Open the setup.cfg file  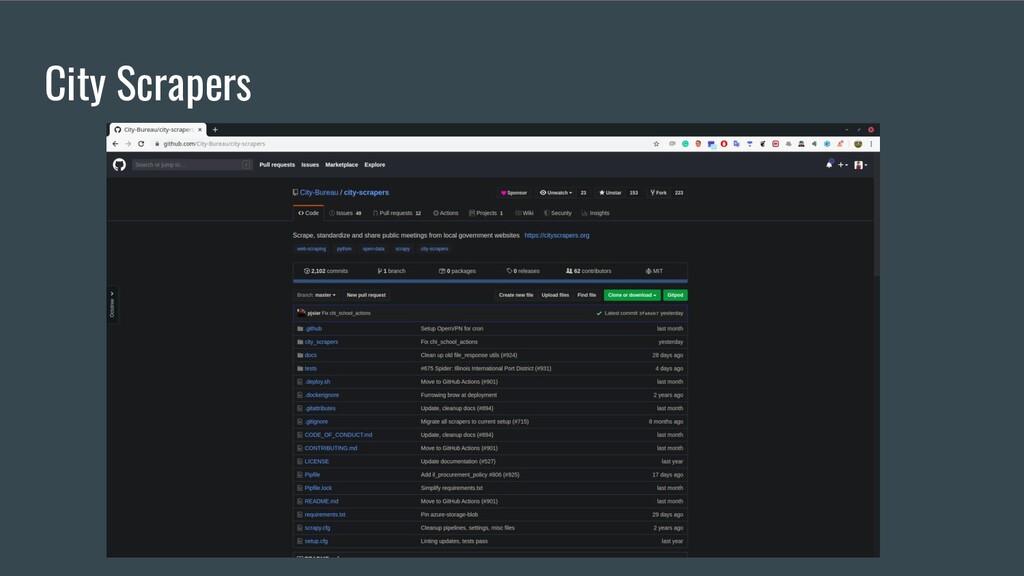pyautogui.click(x=316, y=541)
